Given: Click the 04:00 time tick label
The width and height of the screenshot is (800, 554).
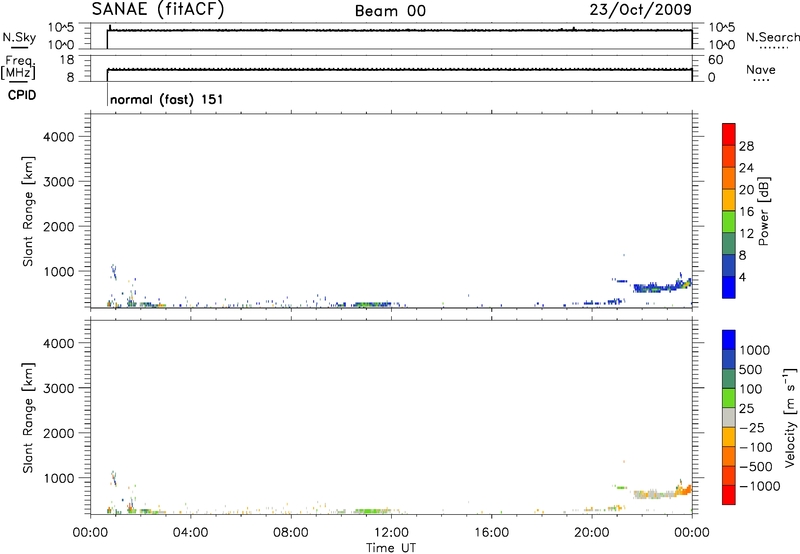Looking at the screenshot, I should click(190, 533).
